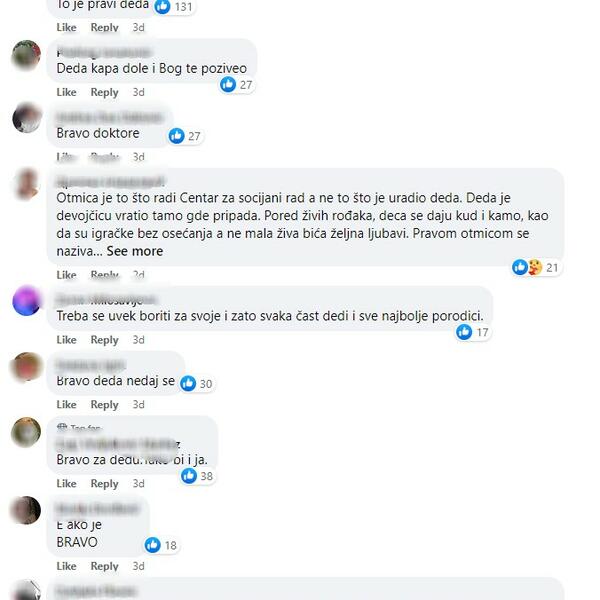Like the 'Deda kapa dole i Bog te poziveo' comment
Screen dimensions: 600x600
67,92
